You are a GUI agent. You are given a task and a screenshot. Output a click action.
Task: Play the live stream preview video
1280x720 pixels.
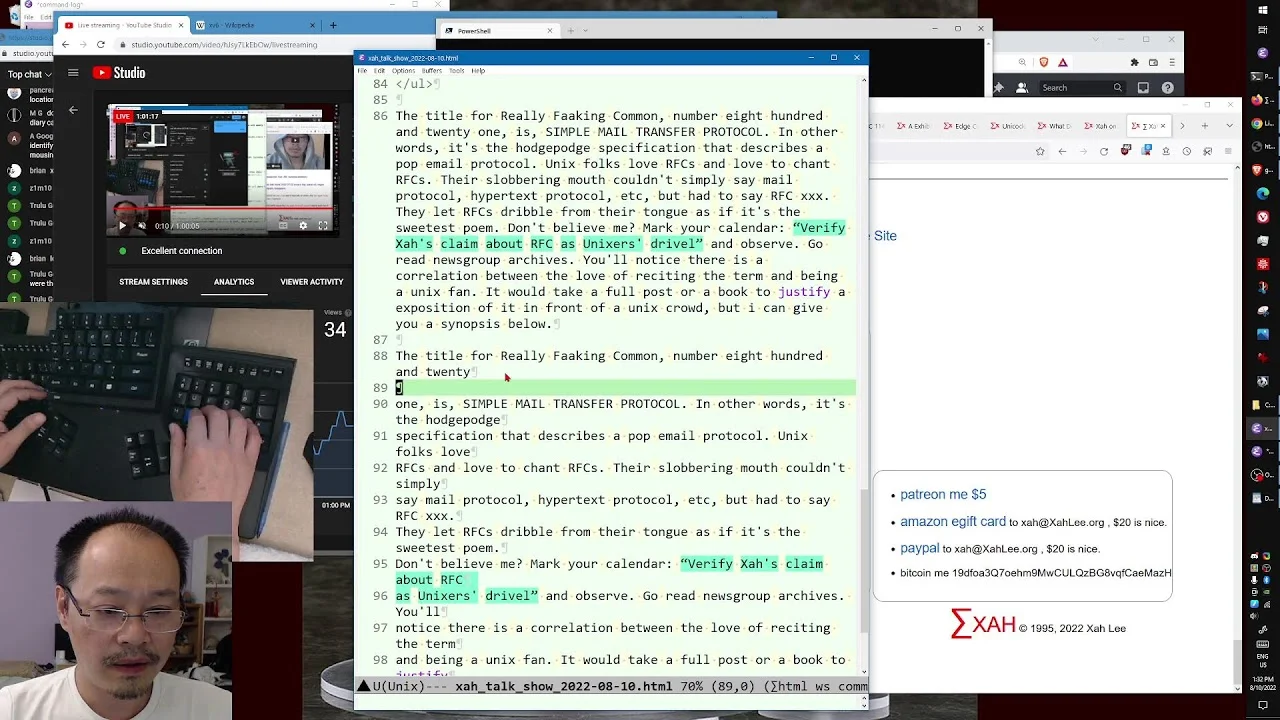(x=122, y=226)
